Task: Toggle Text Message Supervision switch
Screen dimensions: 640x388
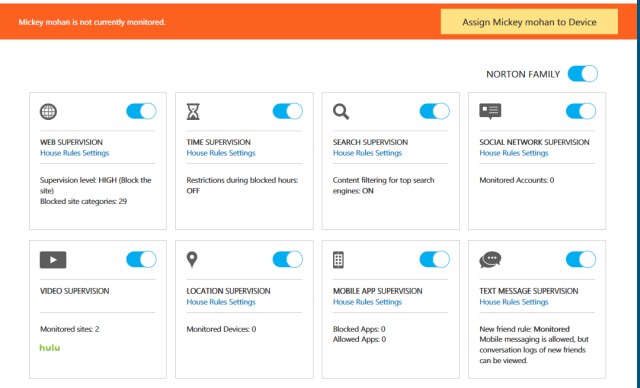Action: [581, 259]
